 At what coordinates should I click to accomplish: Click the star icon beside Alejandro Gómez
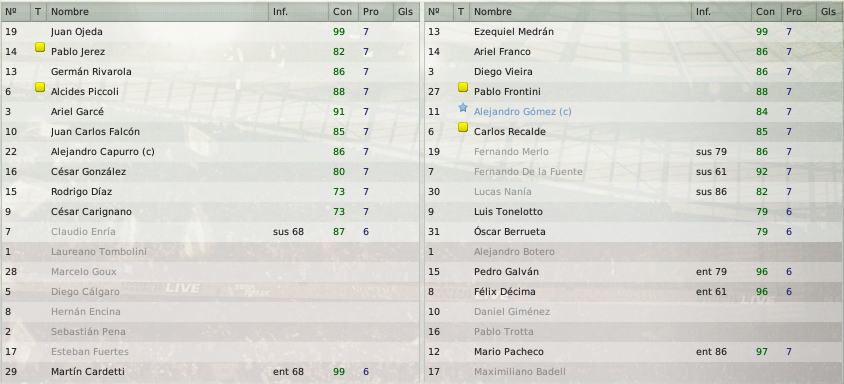(x=463, y=108)
